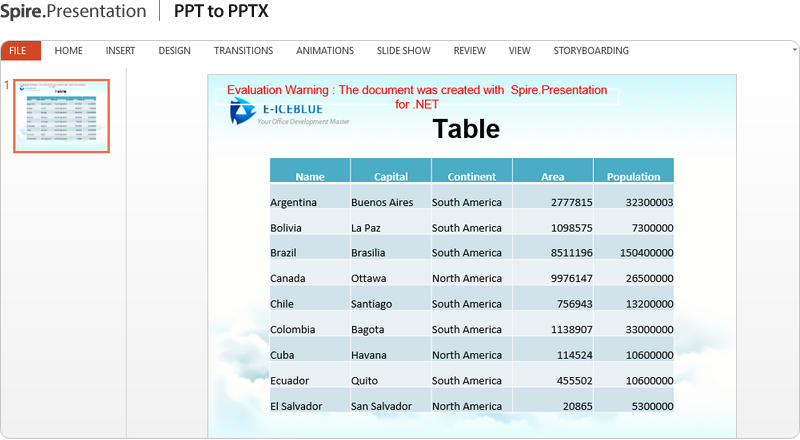Select the DESIGN ribbon tab

point(174,51)
